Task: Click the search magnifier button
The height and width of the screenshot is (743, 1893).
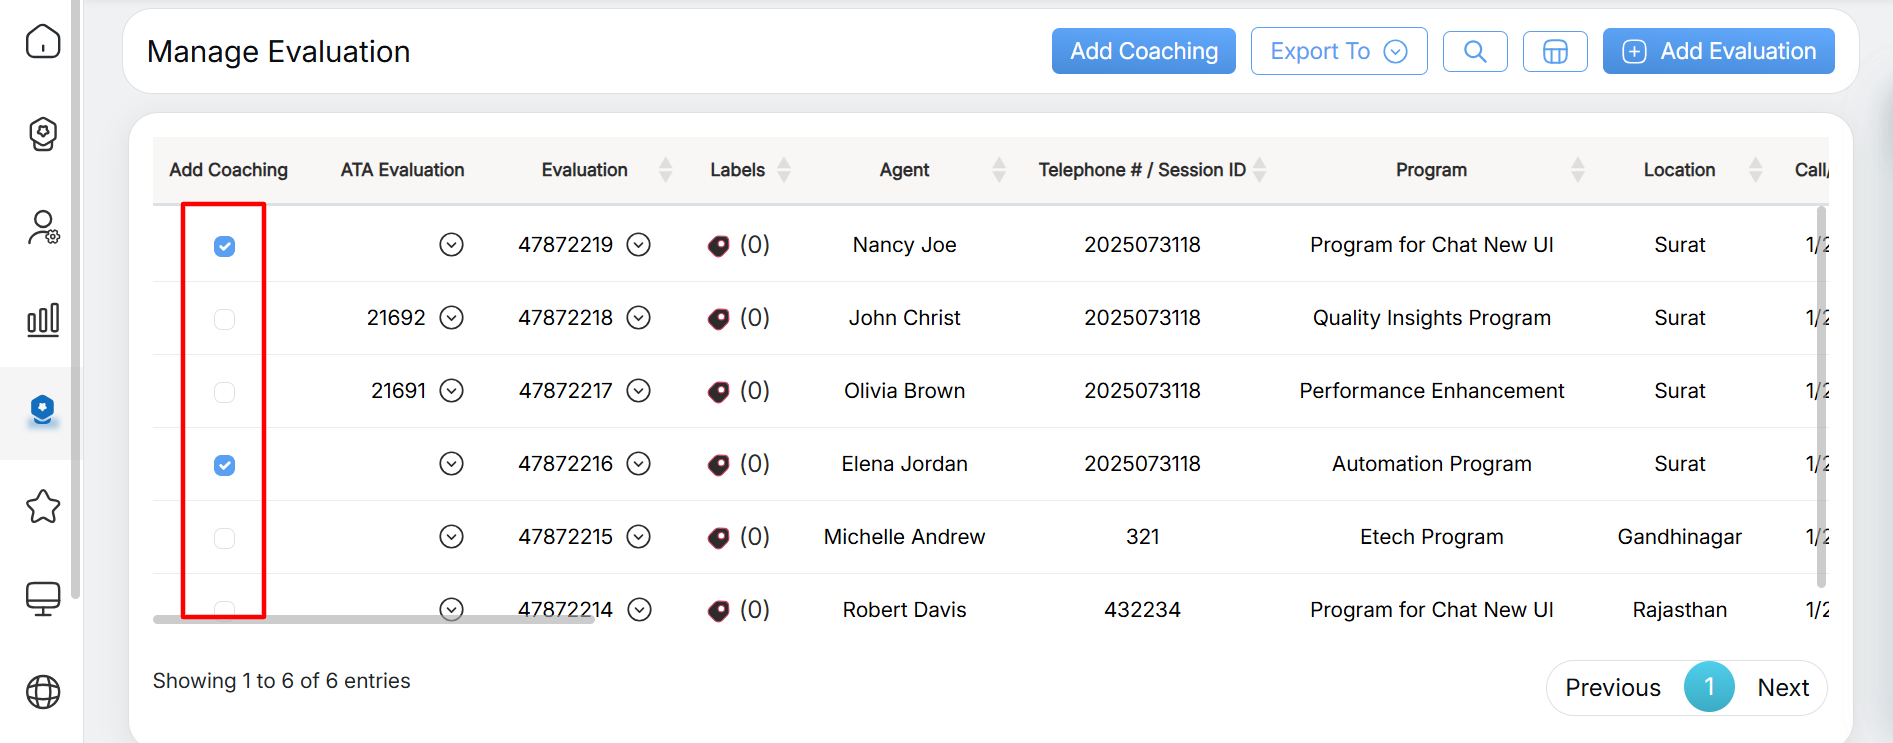Action: click(1474, 51)
